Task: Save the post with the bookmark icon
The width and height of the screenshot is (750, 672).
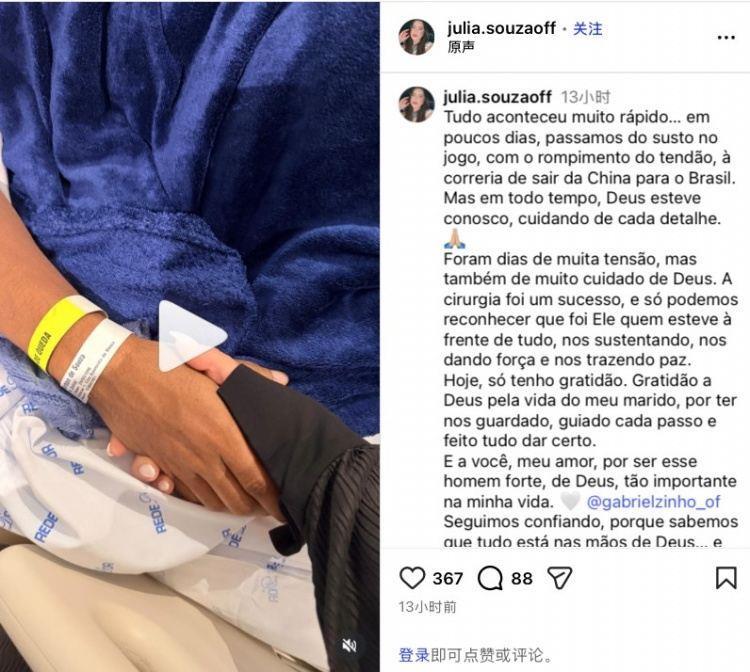Action: [x=726, y=577]
